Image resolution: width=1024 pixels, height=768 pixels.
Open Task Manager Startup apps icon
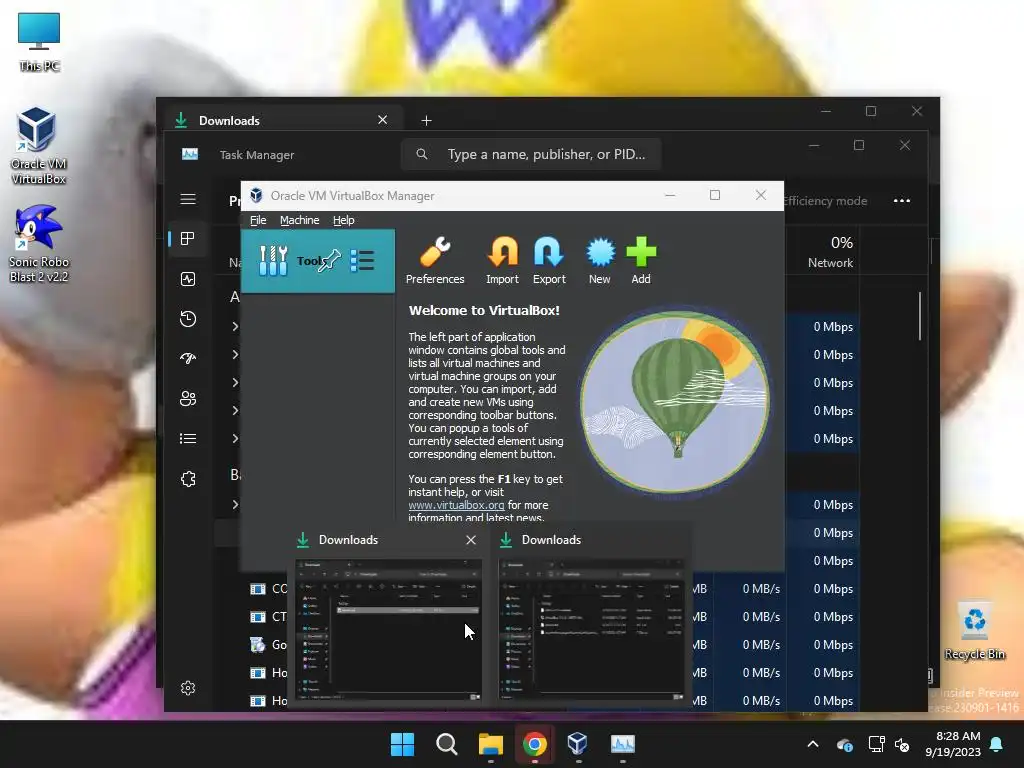tap(188, 359)
